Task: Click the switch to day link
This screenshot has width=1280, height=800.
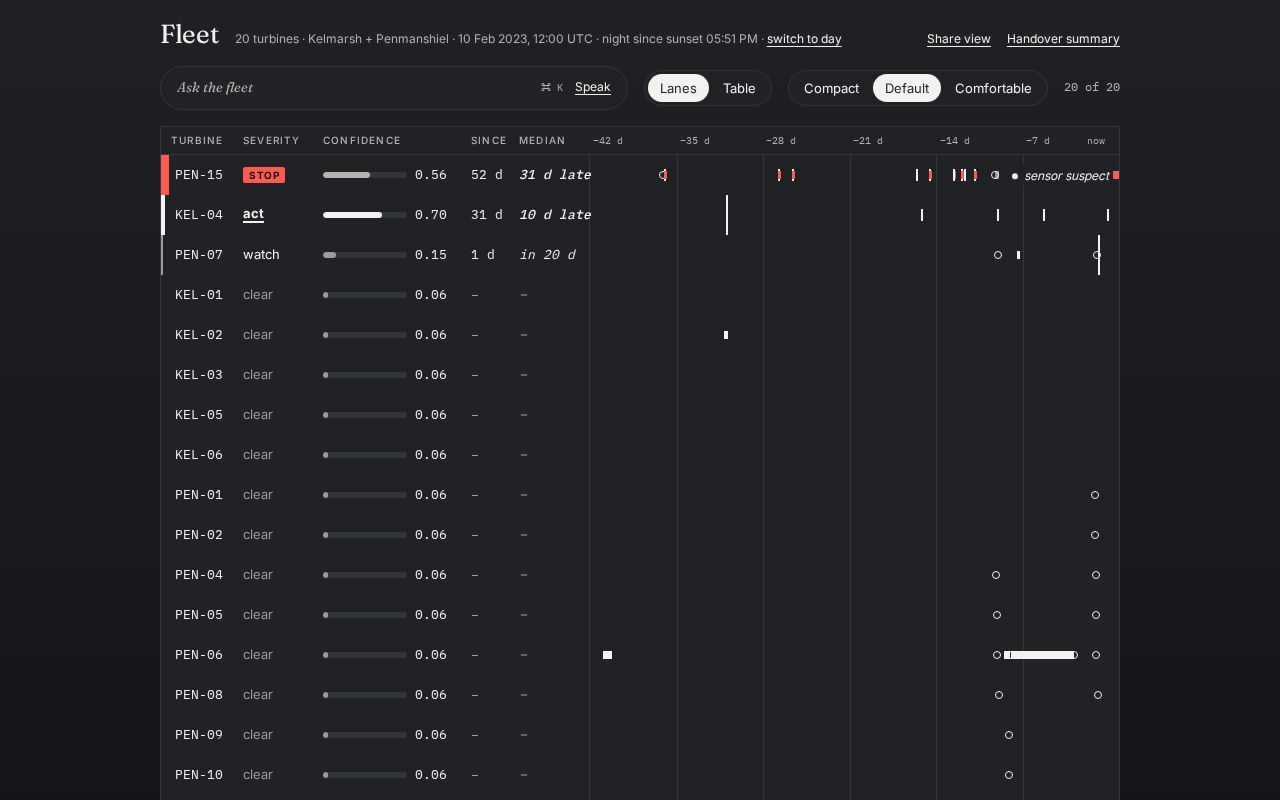Action: coord(804,39)
